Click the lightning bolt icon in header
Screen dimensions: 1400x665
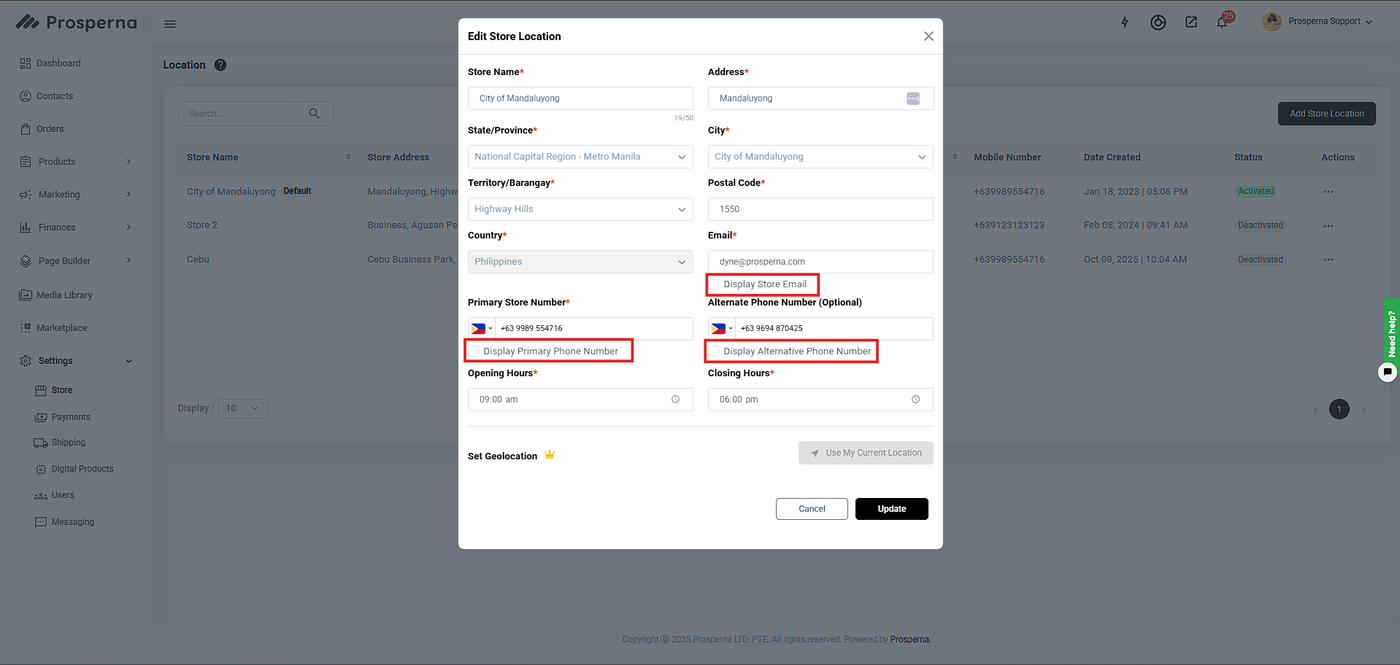[1124, 22]
